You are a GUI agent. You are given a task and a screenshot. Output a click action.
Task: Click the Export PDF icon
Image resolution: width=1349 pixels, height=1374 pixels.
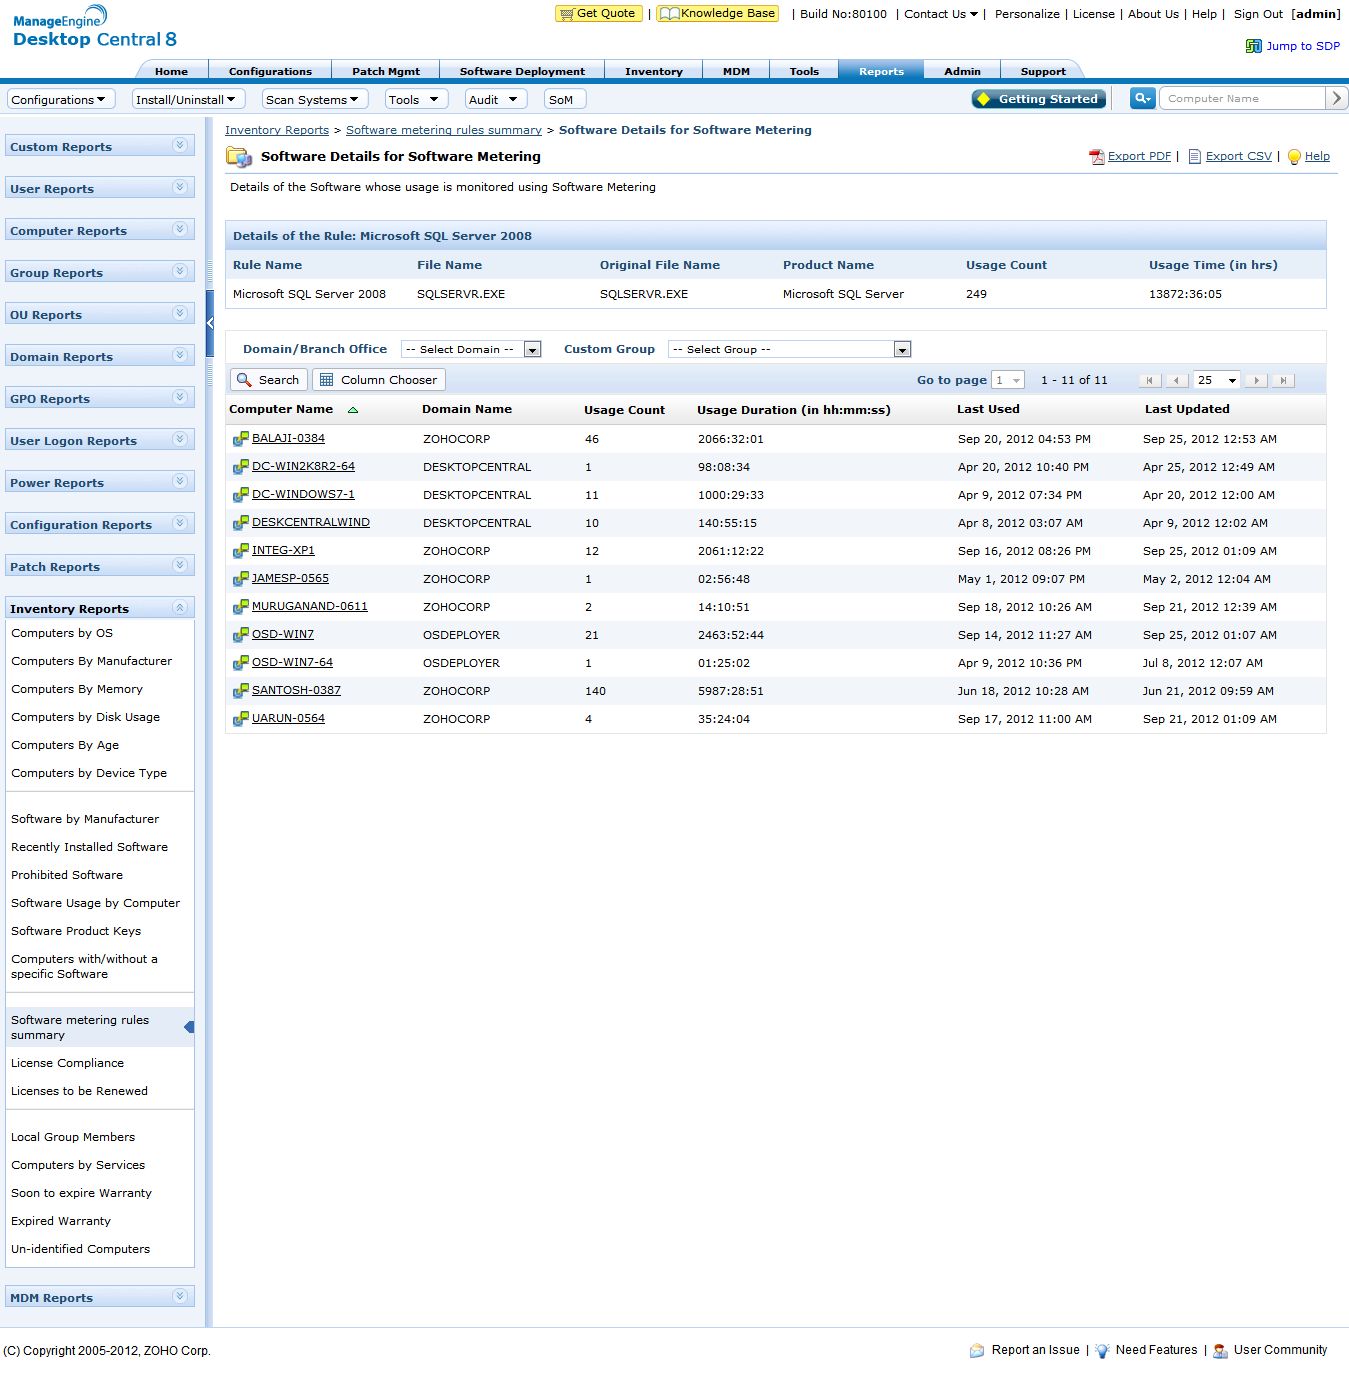1097,157
